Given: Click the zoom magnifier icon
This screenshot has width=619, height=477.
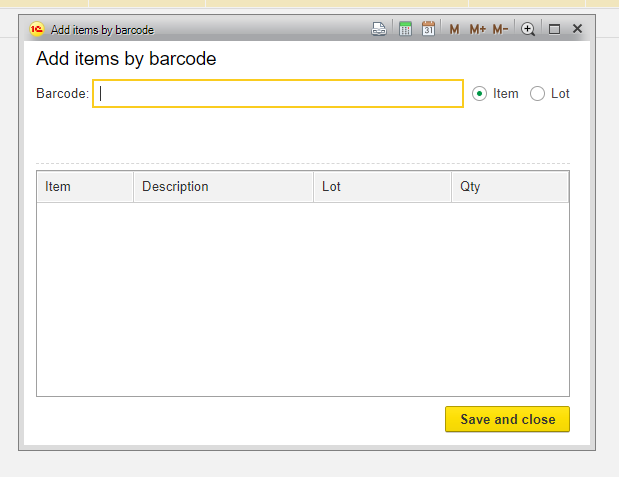Looking at the screenshot, I should 528,30.
